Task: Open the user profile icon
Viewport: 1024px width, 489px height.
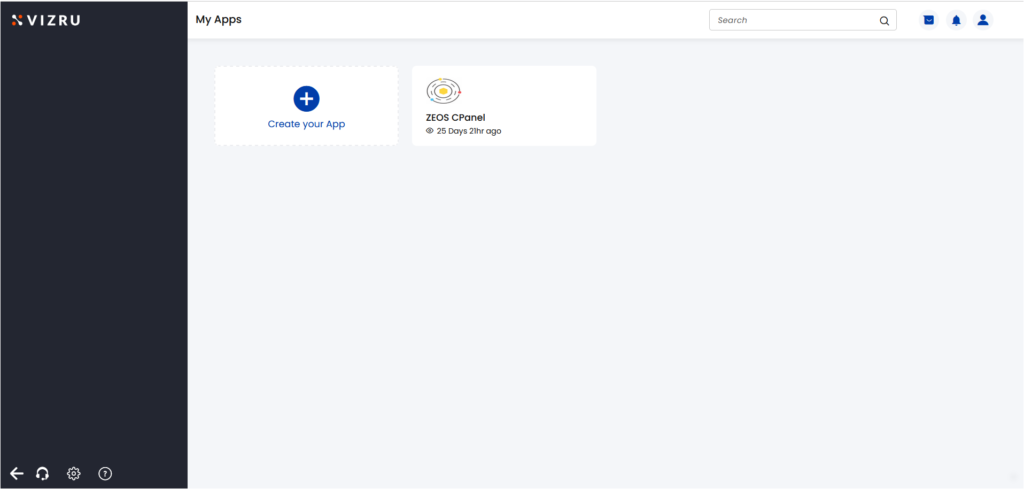Action: pyautogui.click(x=983, y=20)
